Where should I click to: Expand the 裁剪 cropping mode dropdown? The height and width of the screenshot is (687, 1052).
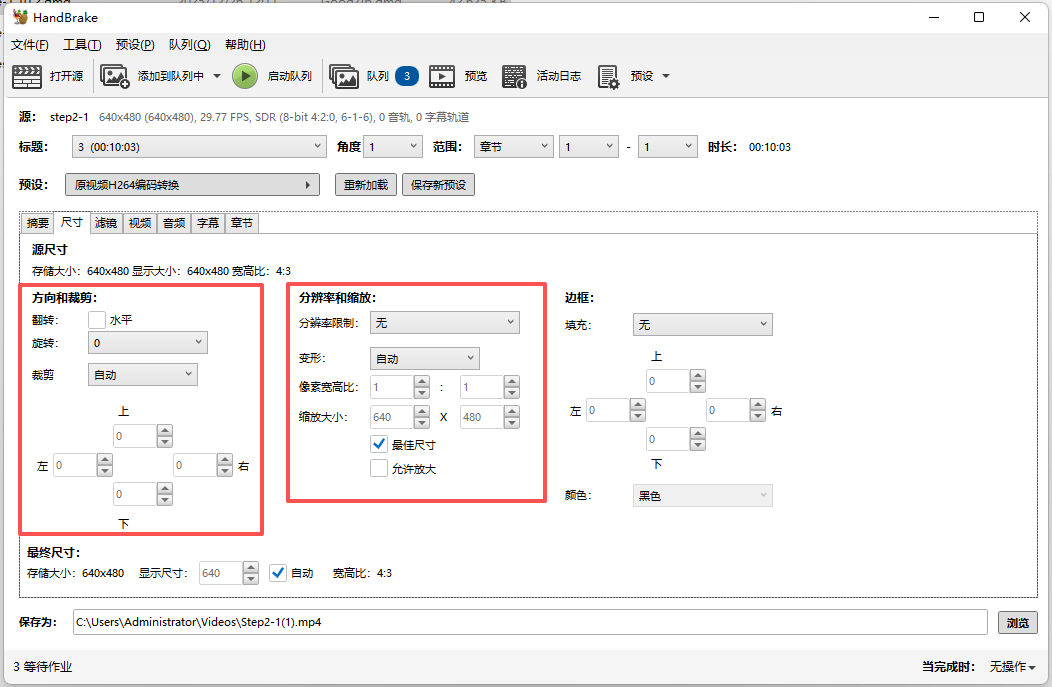coord(143,375)
